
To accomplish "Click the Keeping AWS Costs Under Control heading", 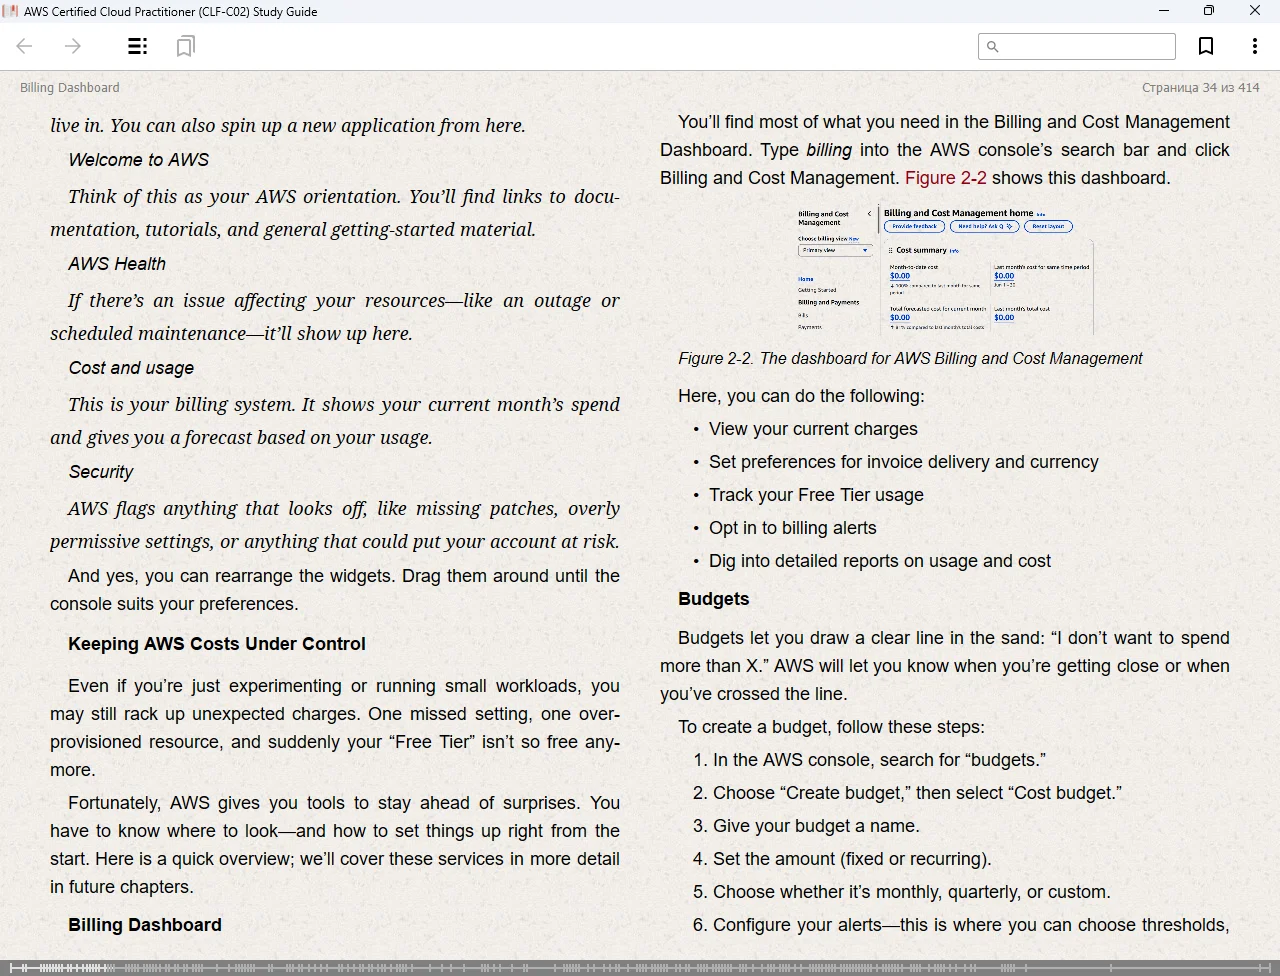I will pos(217,644).
